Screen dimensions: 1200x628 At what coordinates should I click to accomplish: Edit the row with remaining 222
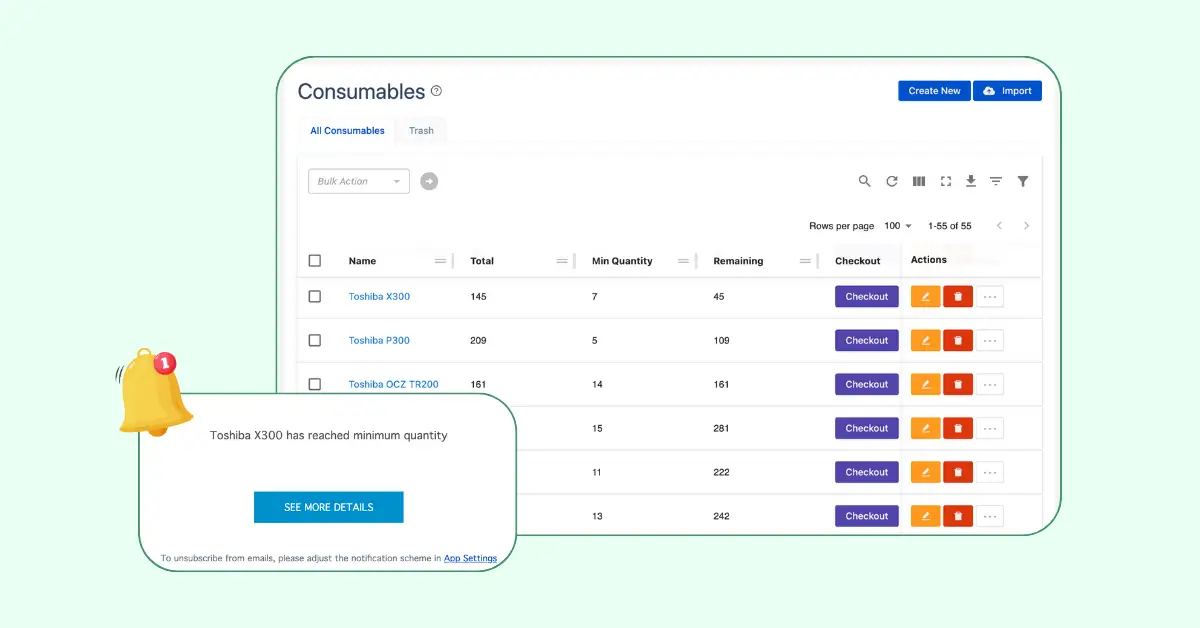click(x=926, y=472)
